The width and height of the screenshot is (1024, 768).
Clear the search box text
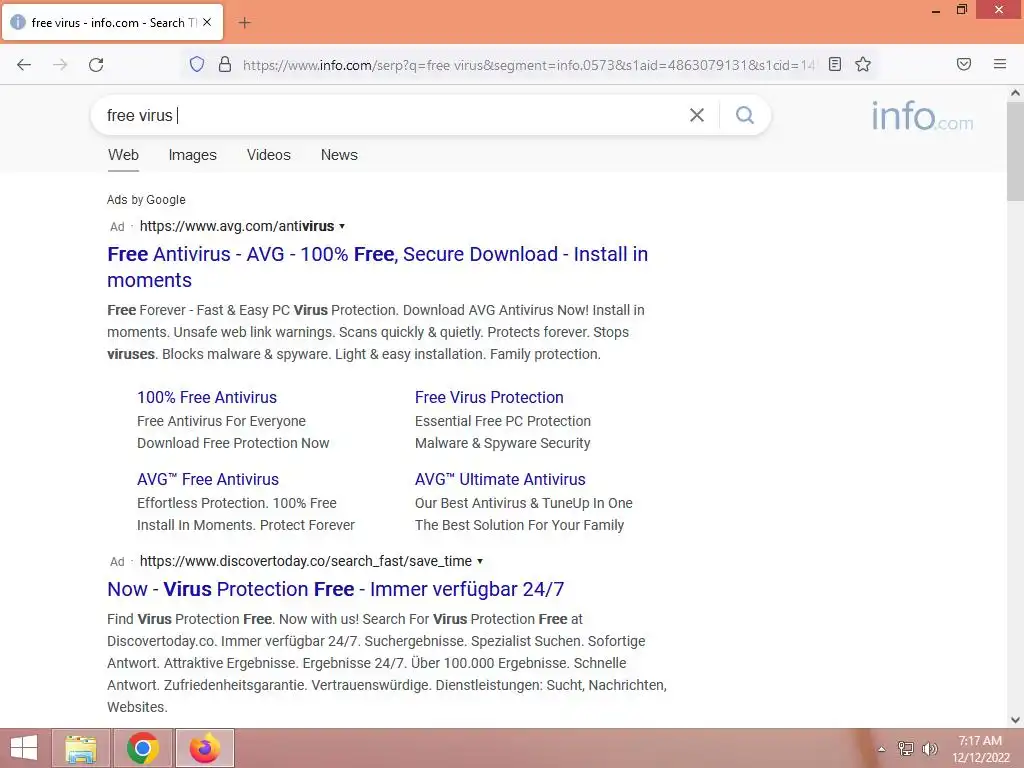click(x=697, y=116)
